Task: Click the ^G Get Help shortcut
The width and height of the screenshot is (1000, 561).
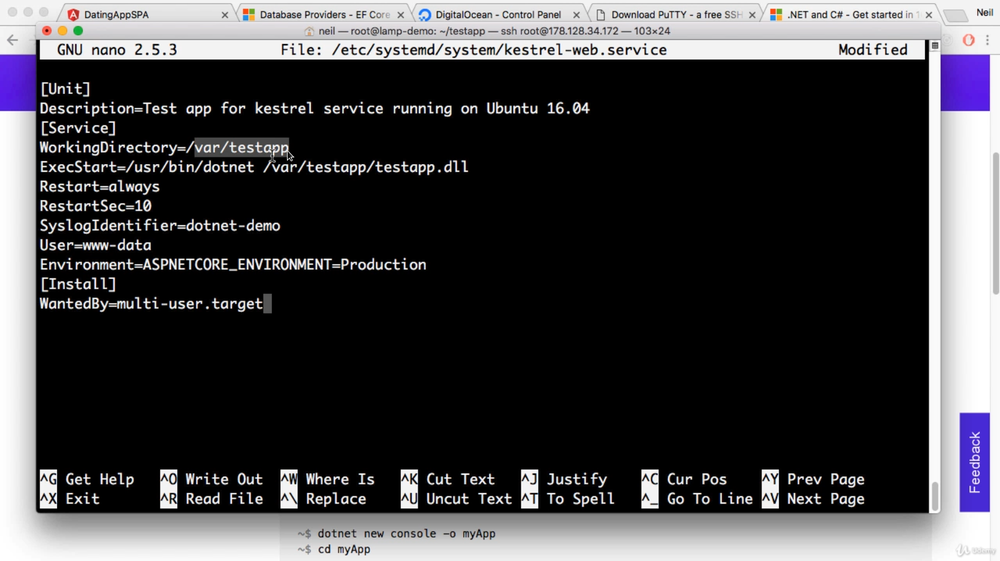Action: coord(87,479)
